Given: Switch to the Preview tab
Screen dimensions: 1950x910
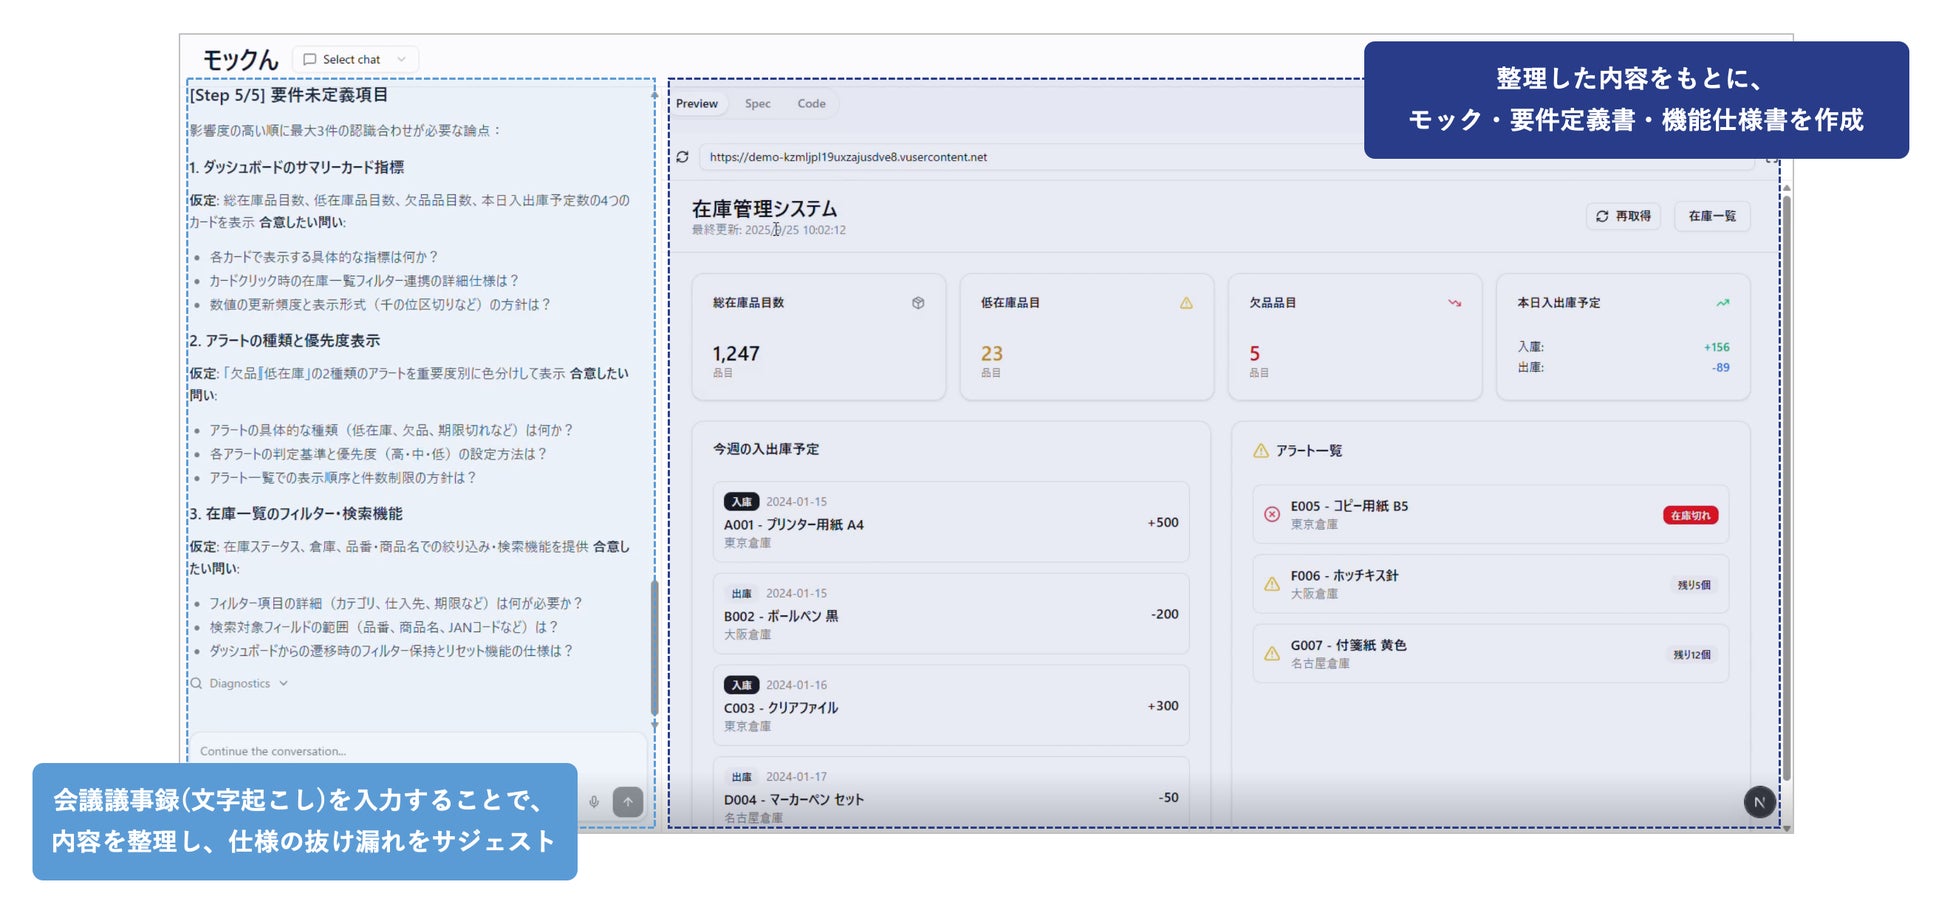Looking at the screenshot, I should pyautogui.click(x=697, y=104).
